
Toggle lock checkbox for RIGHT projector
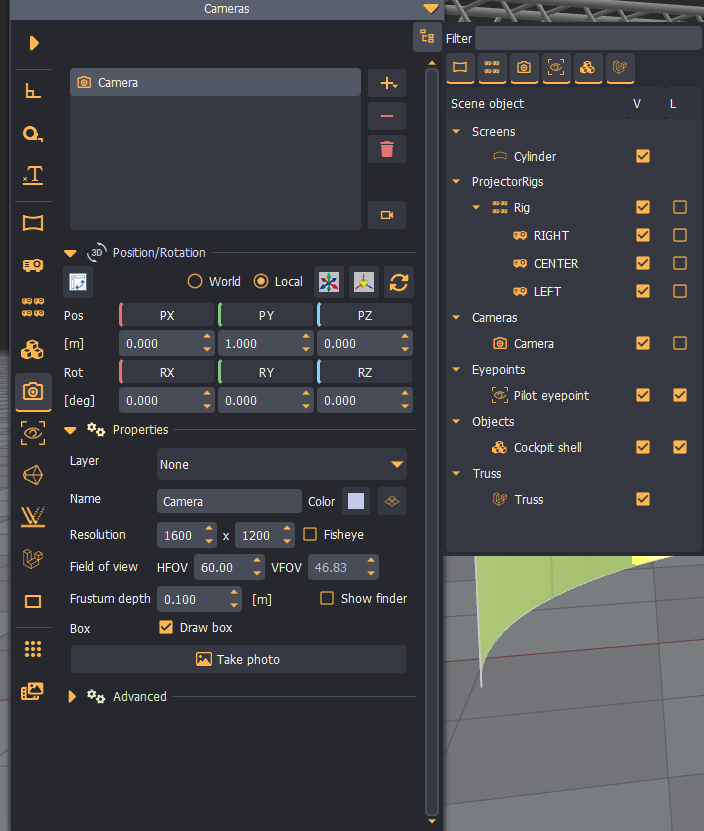pos(680,235)
